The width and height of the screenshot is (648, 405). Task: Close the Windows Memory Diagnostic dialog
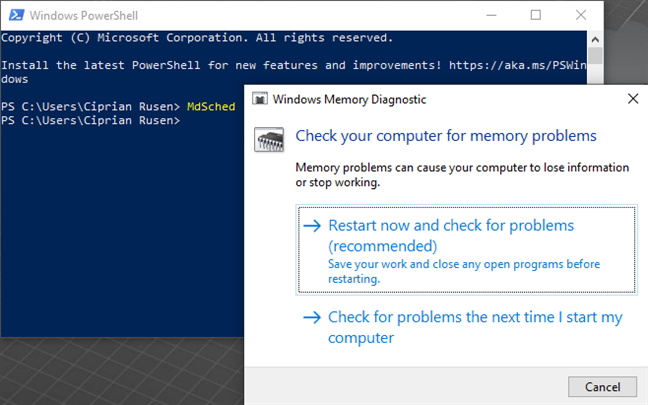point(633,99)
